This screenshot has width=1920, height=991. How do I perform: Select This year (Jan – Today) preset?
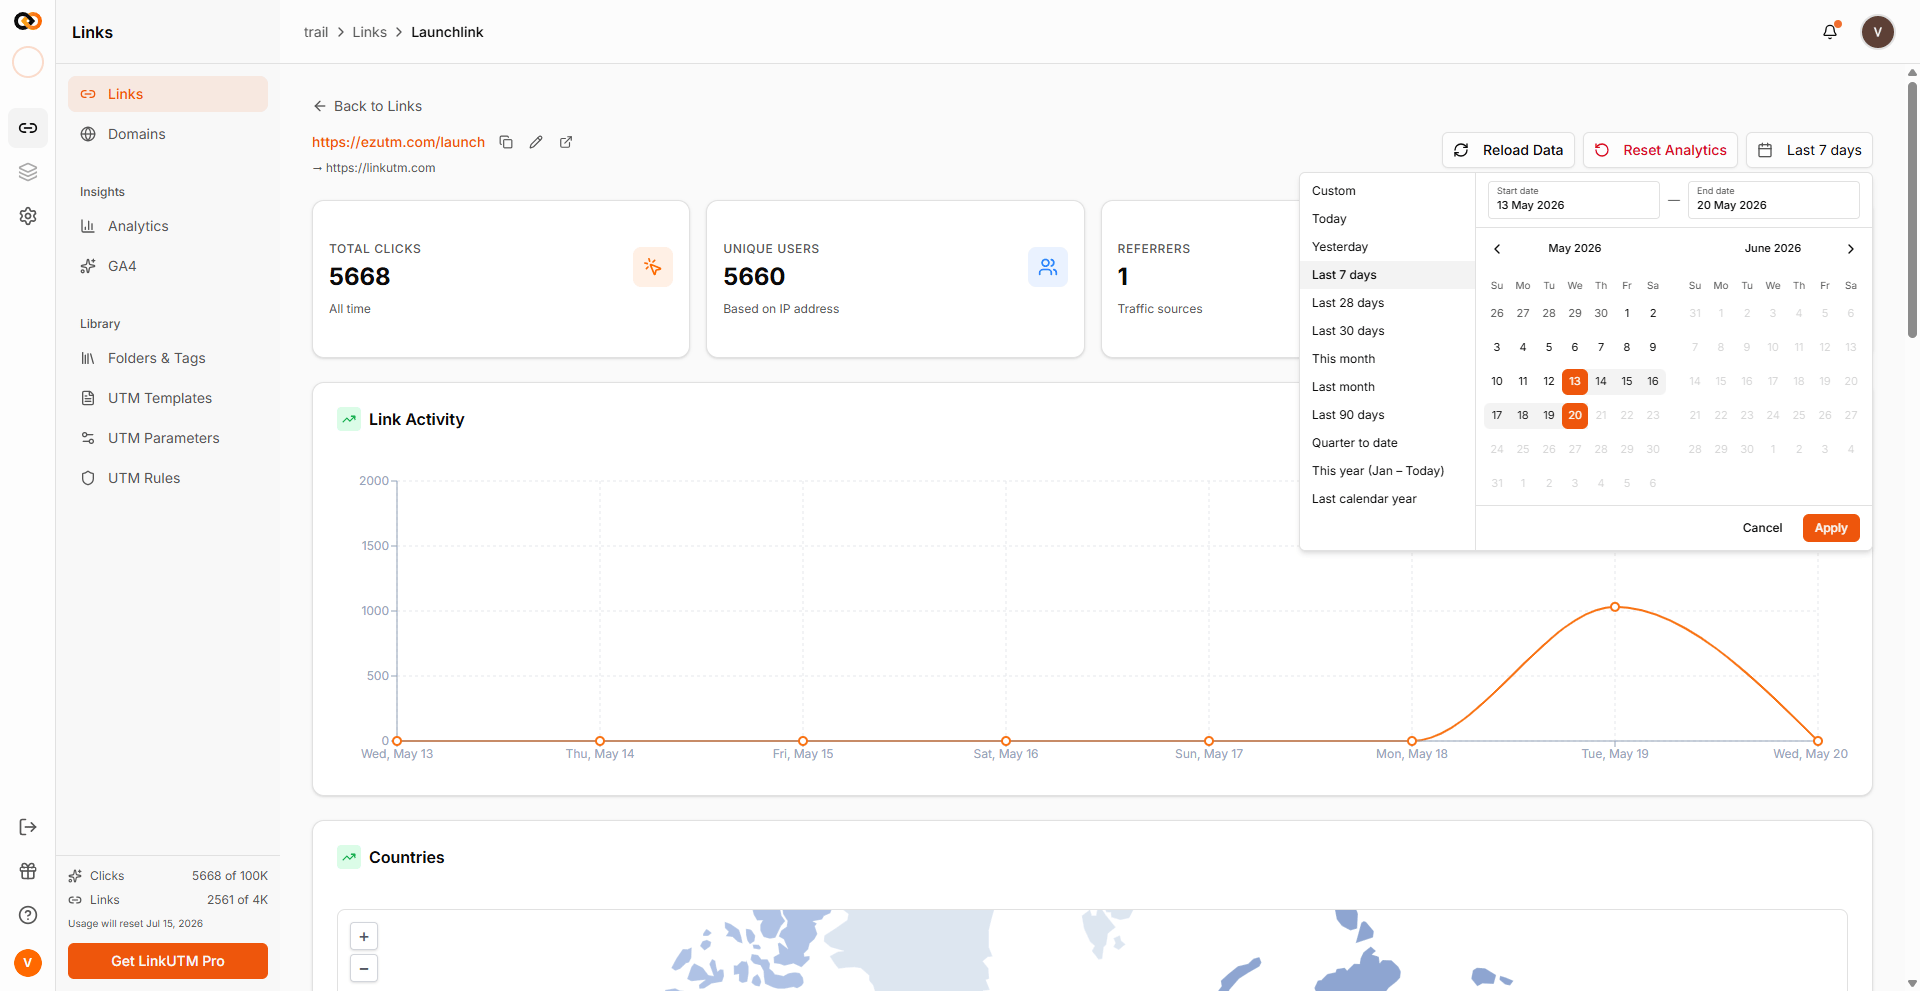(1387, 471)
